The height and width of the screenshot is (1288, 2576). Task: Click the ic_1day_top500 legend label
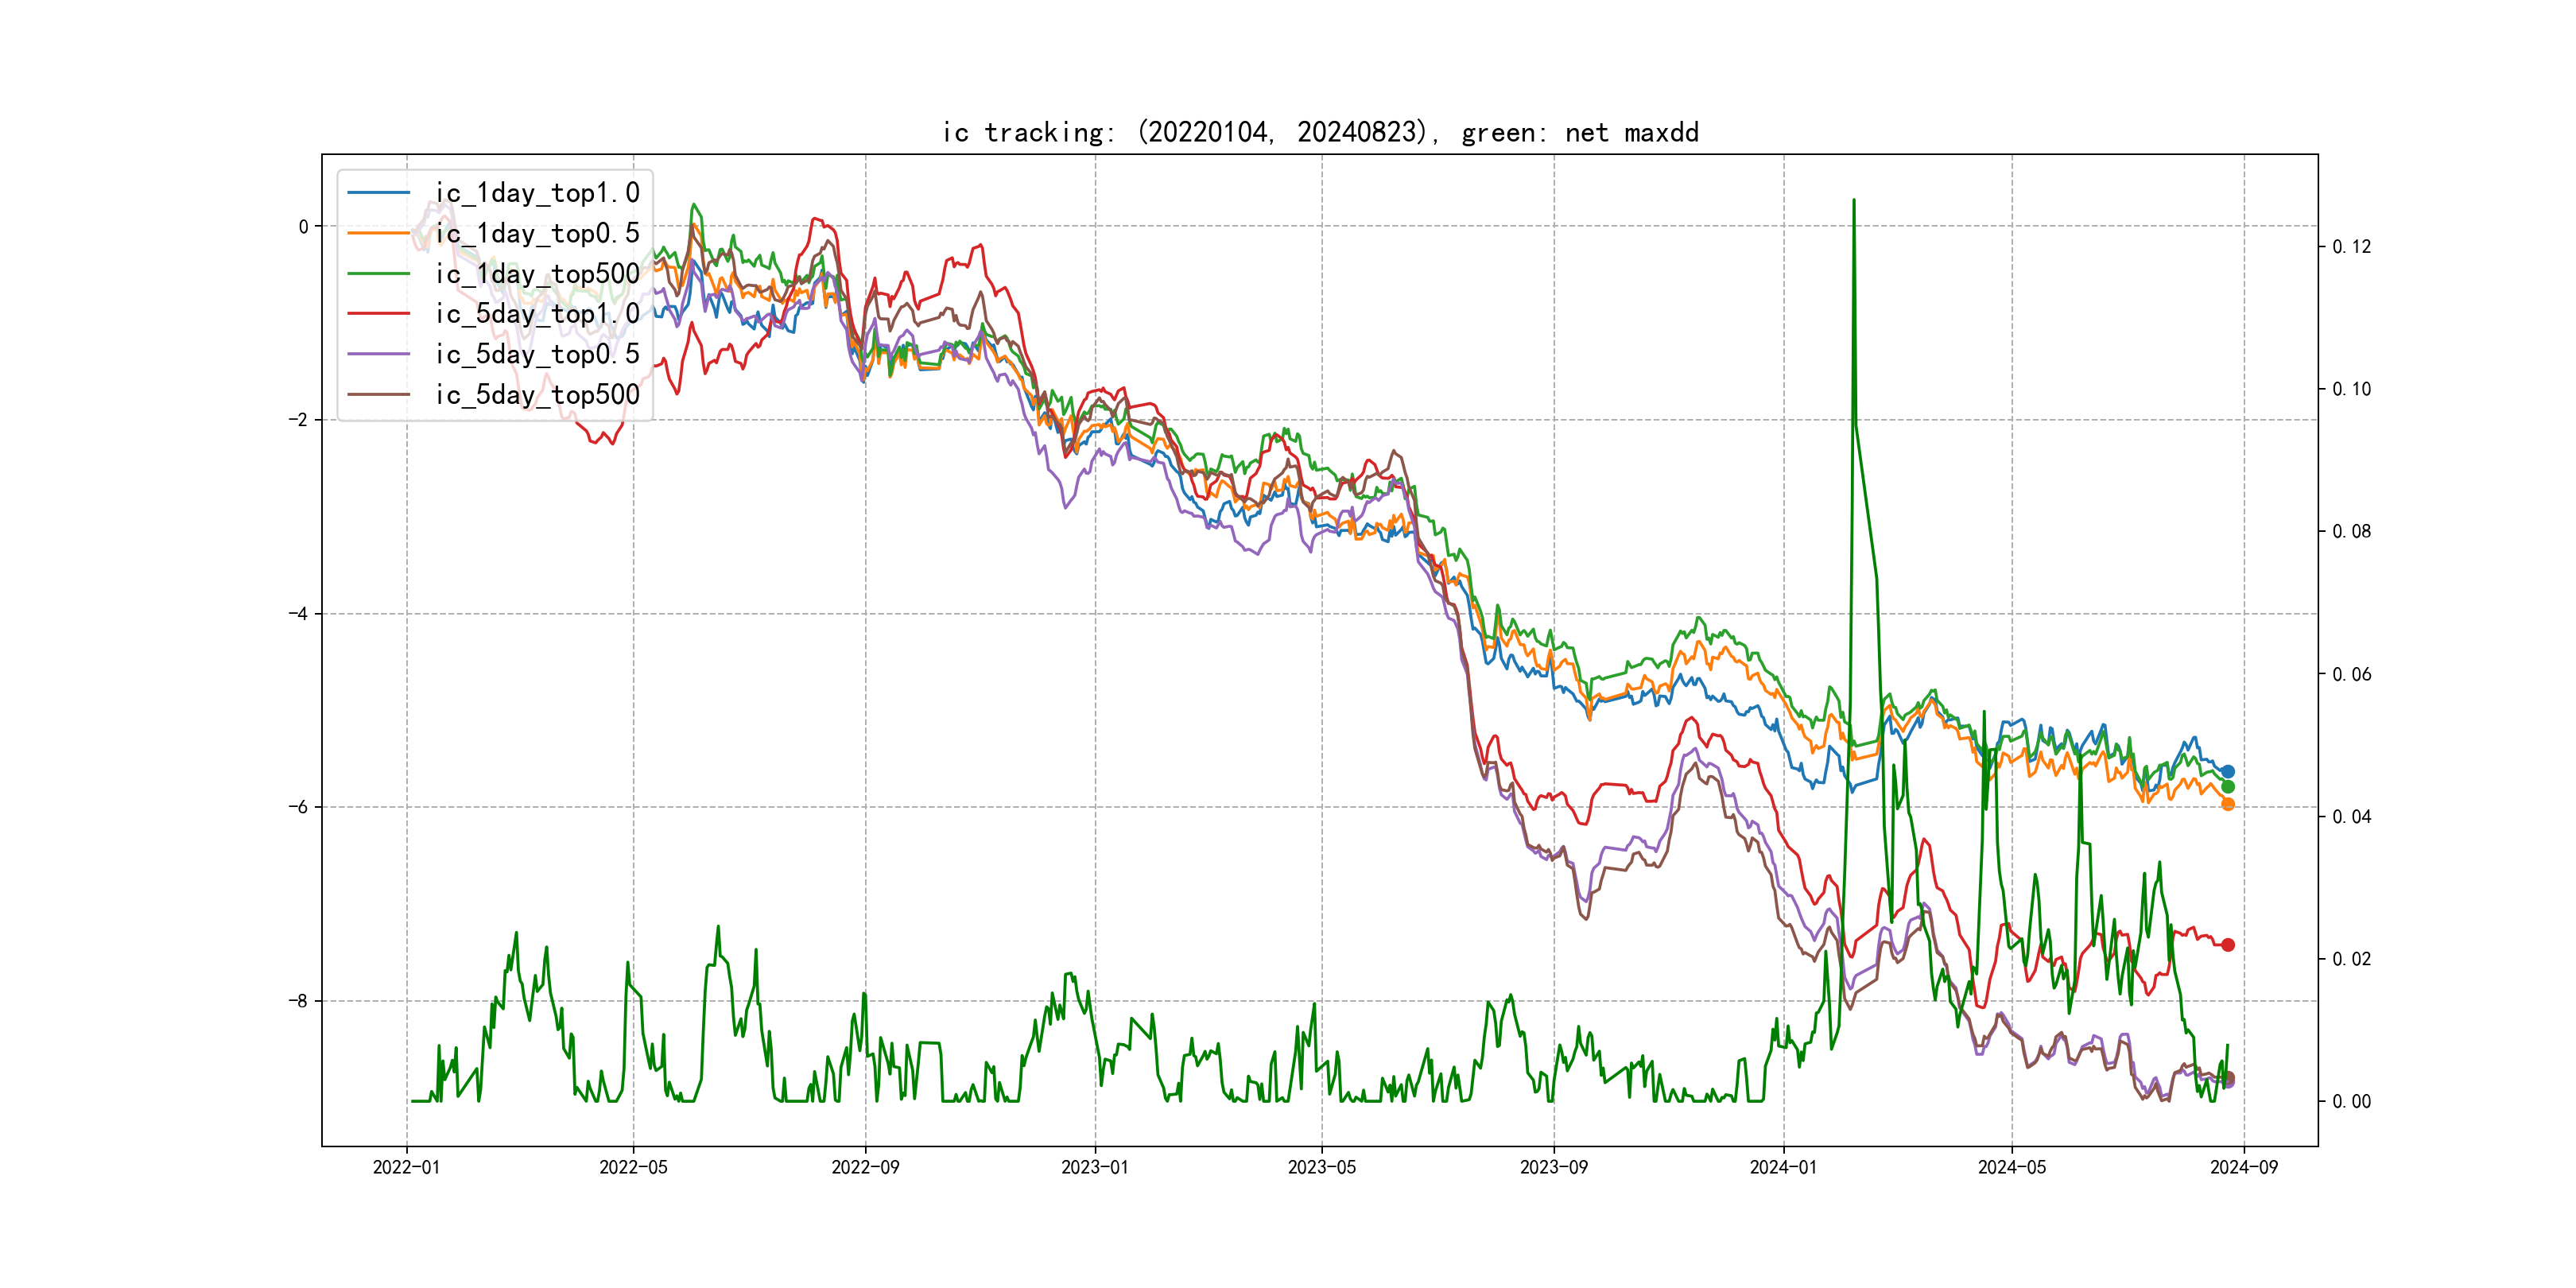coord(537,273)
